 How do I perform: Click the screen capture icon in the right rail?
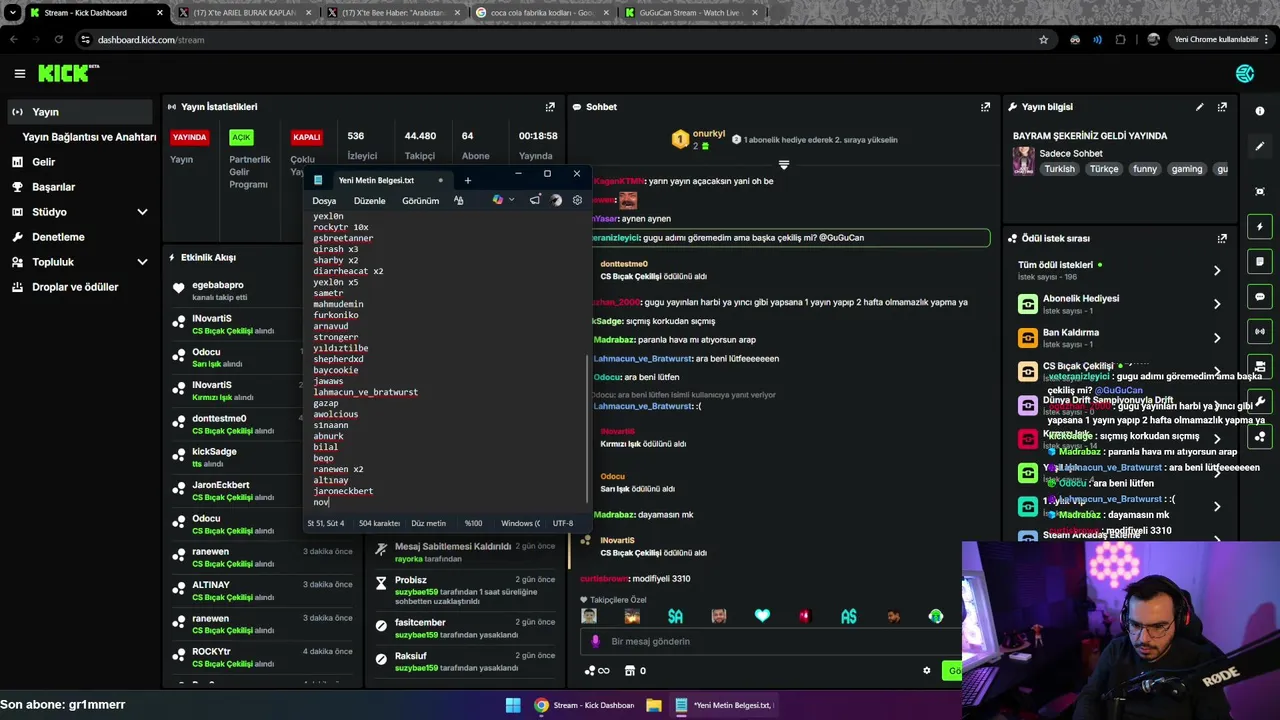pyautogui.click(x=1260, y=191)
